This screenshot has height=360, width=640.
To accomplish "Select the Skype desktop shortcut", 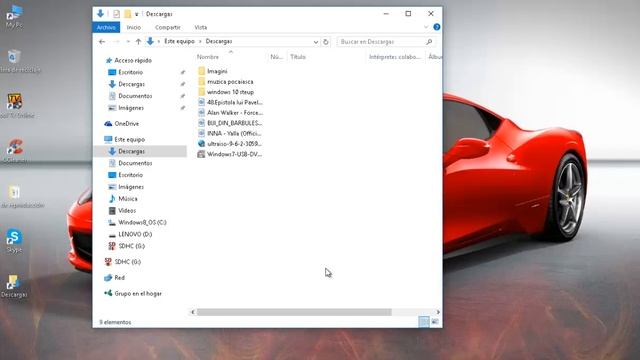I will pyautogui.click(x=14, y=241).
